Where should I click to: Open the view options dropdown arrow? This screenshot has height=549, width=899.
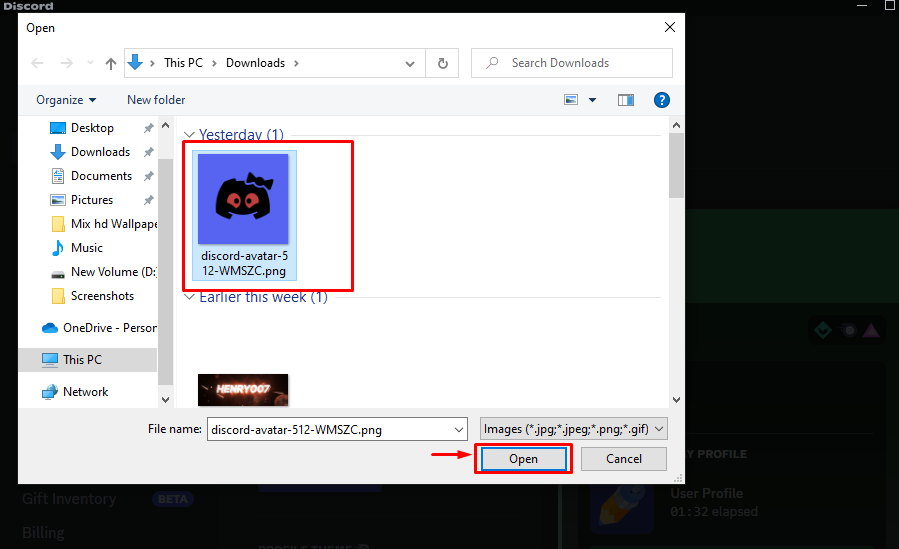(x=592, y=100)
